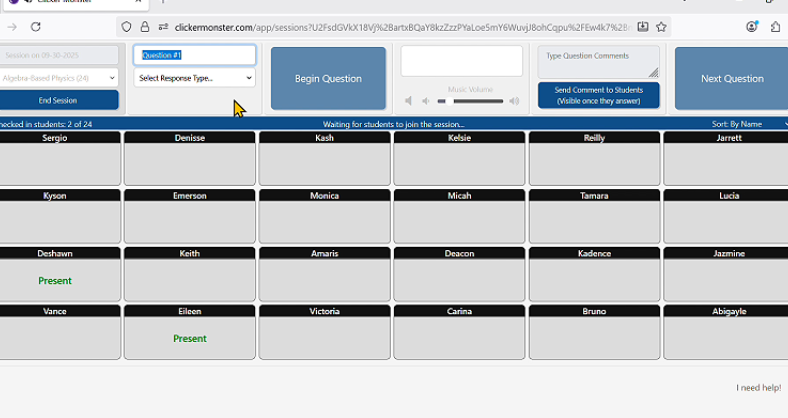The width and height of the screenshot is (788, 418).
Task: Click the Question #1 name field
Action: click(194, 55)
